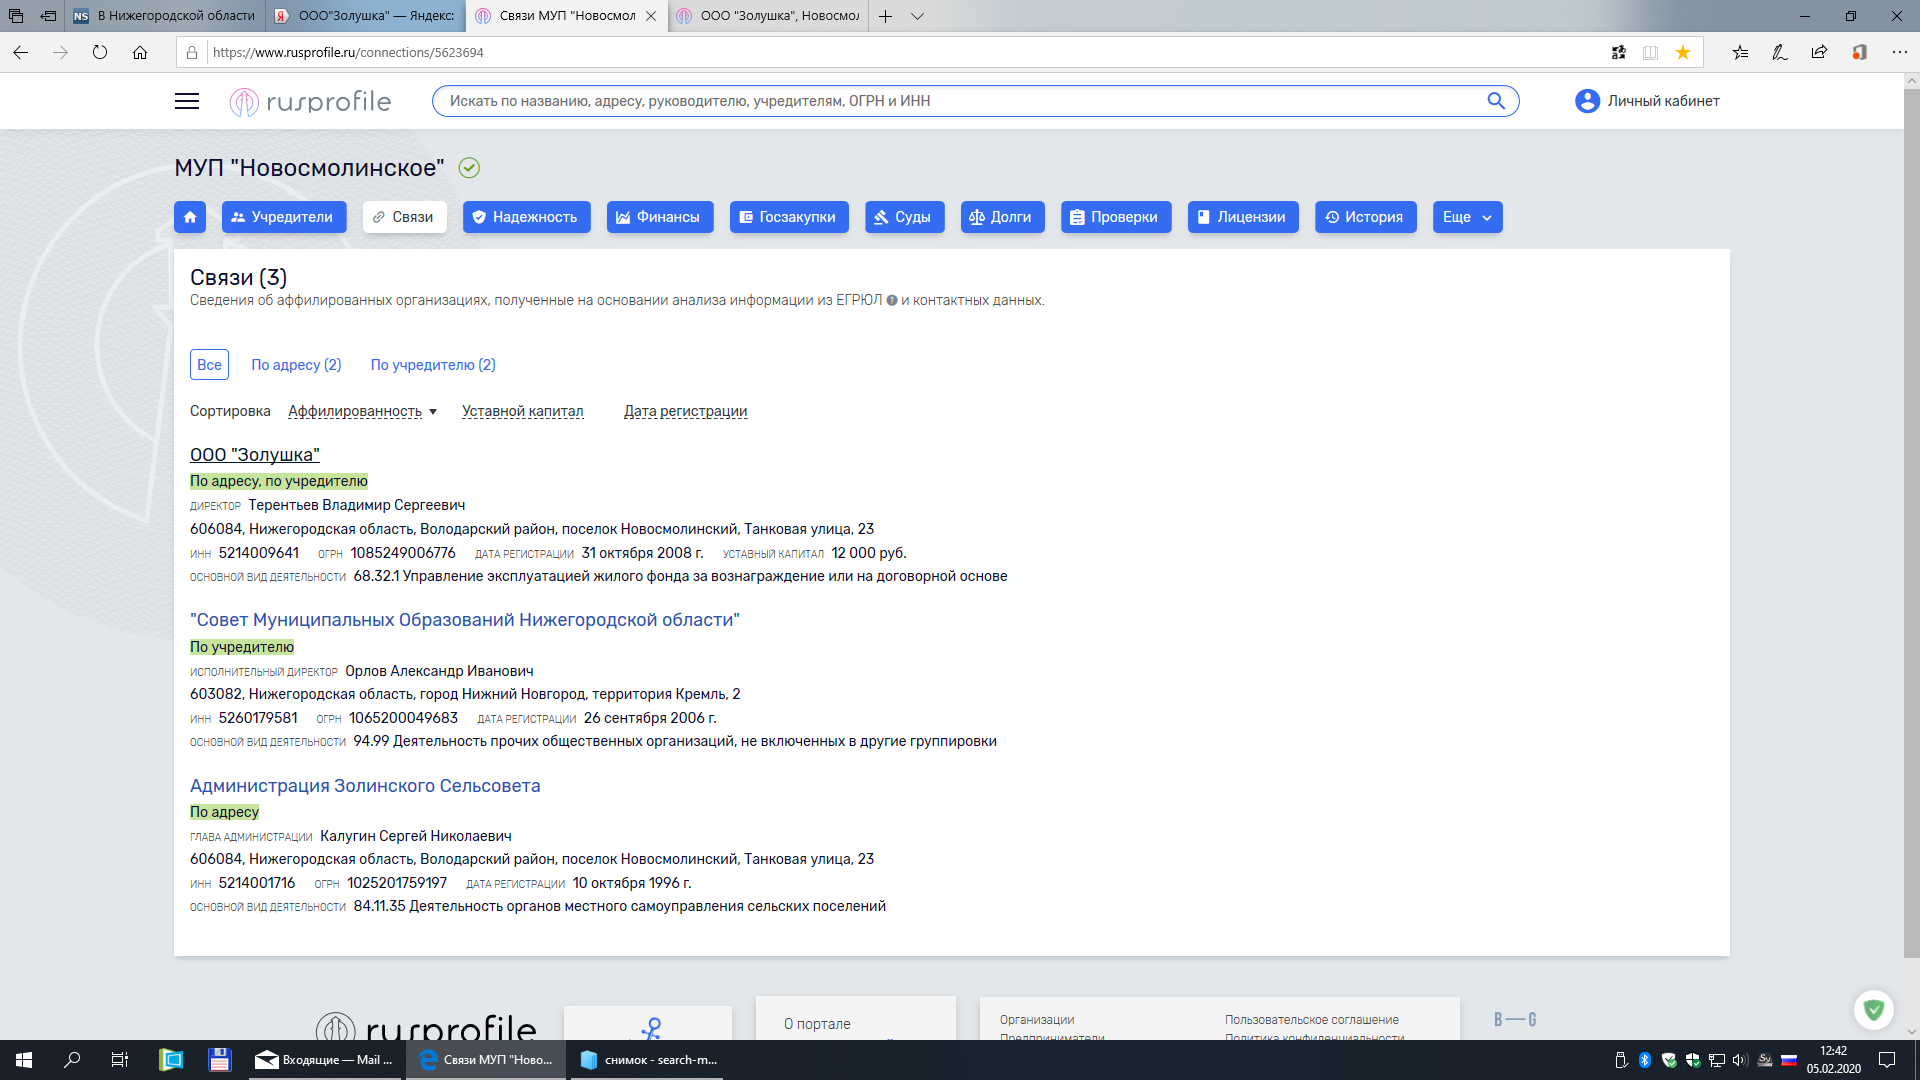The height and width of the screenshot is (1080, 1920).
Task: Click the browser address bar URL
Action: (x=348, y=52)
